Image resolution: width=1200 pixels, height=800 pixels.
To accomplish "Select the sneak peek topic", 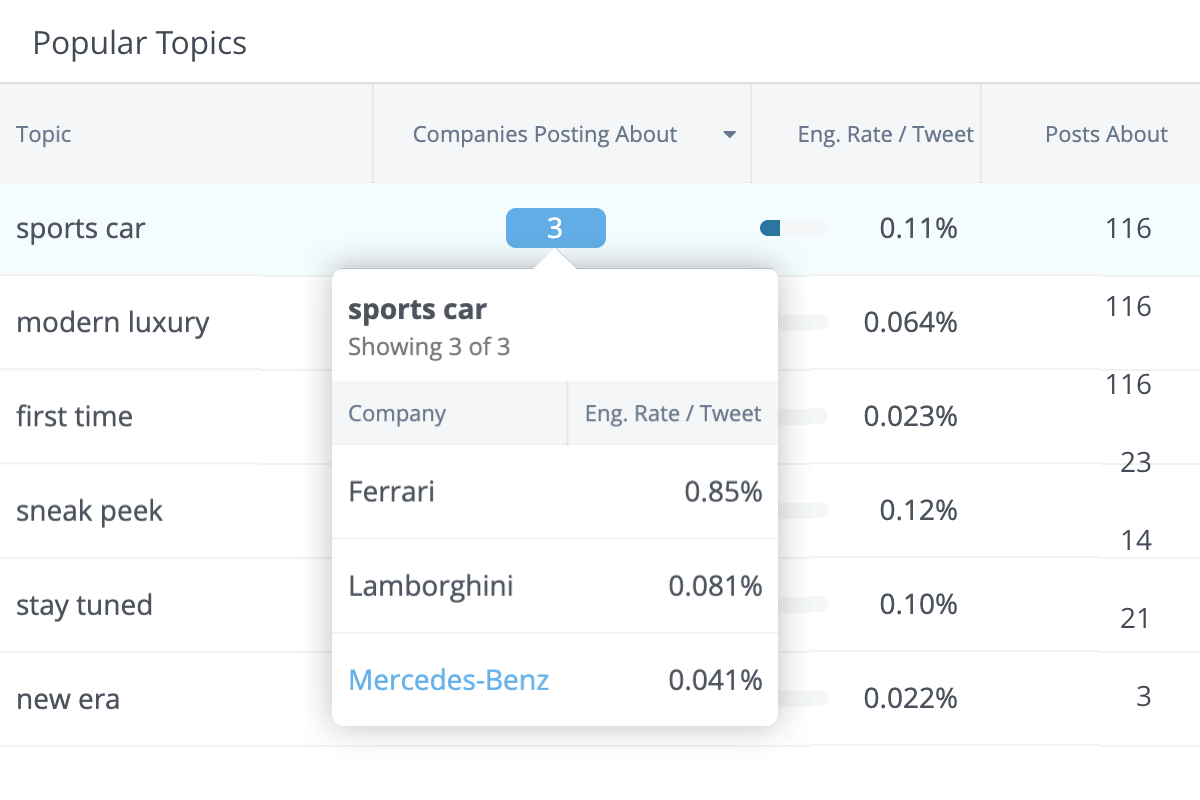I will [90, 511].
